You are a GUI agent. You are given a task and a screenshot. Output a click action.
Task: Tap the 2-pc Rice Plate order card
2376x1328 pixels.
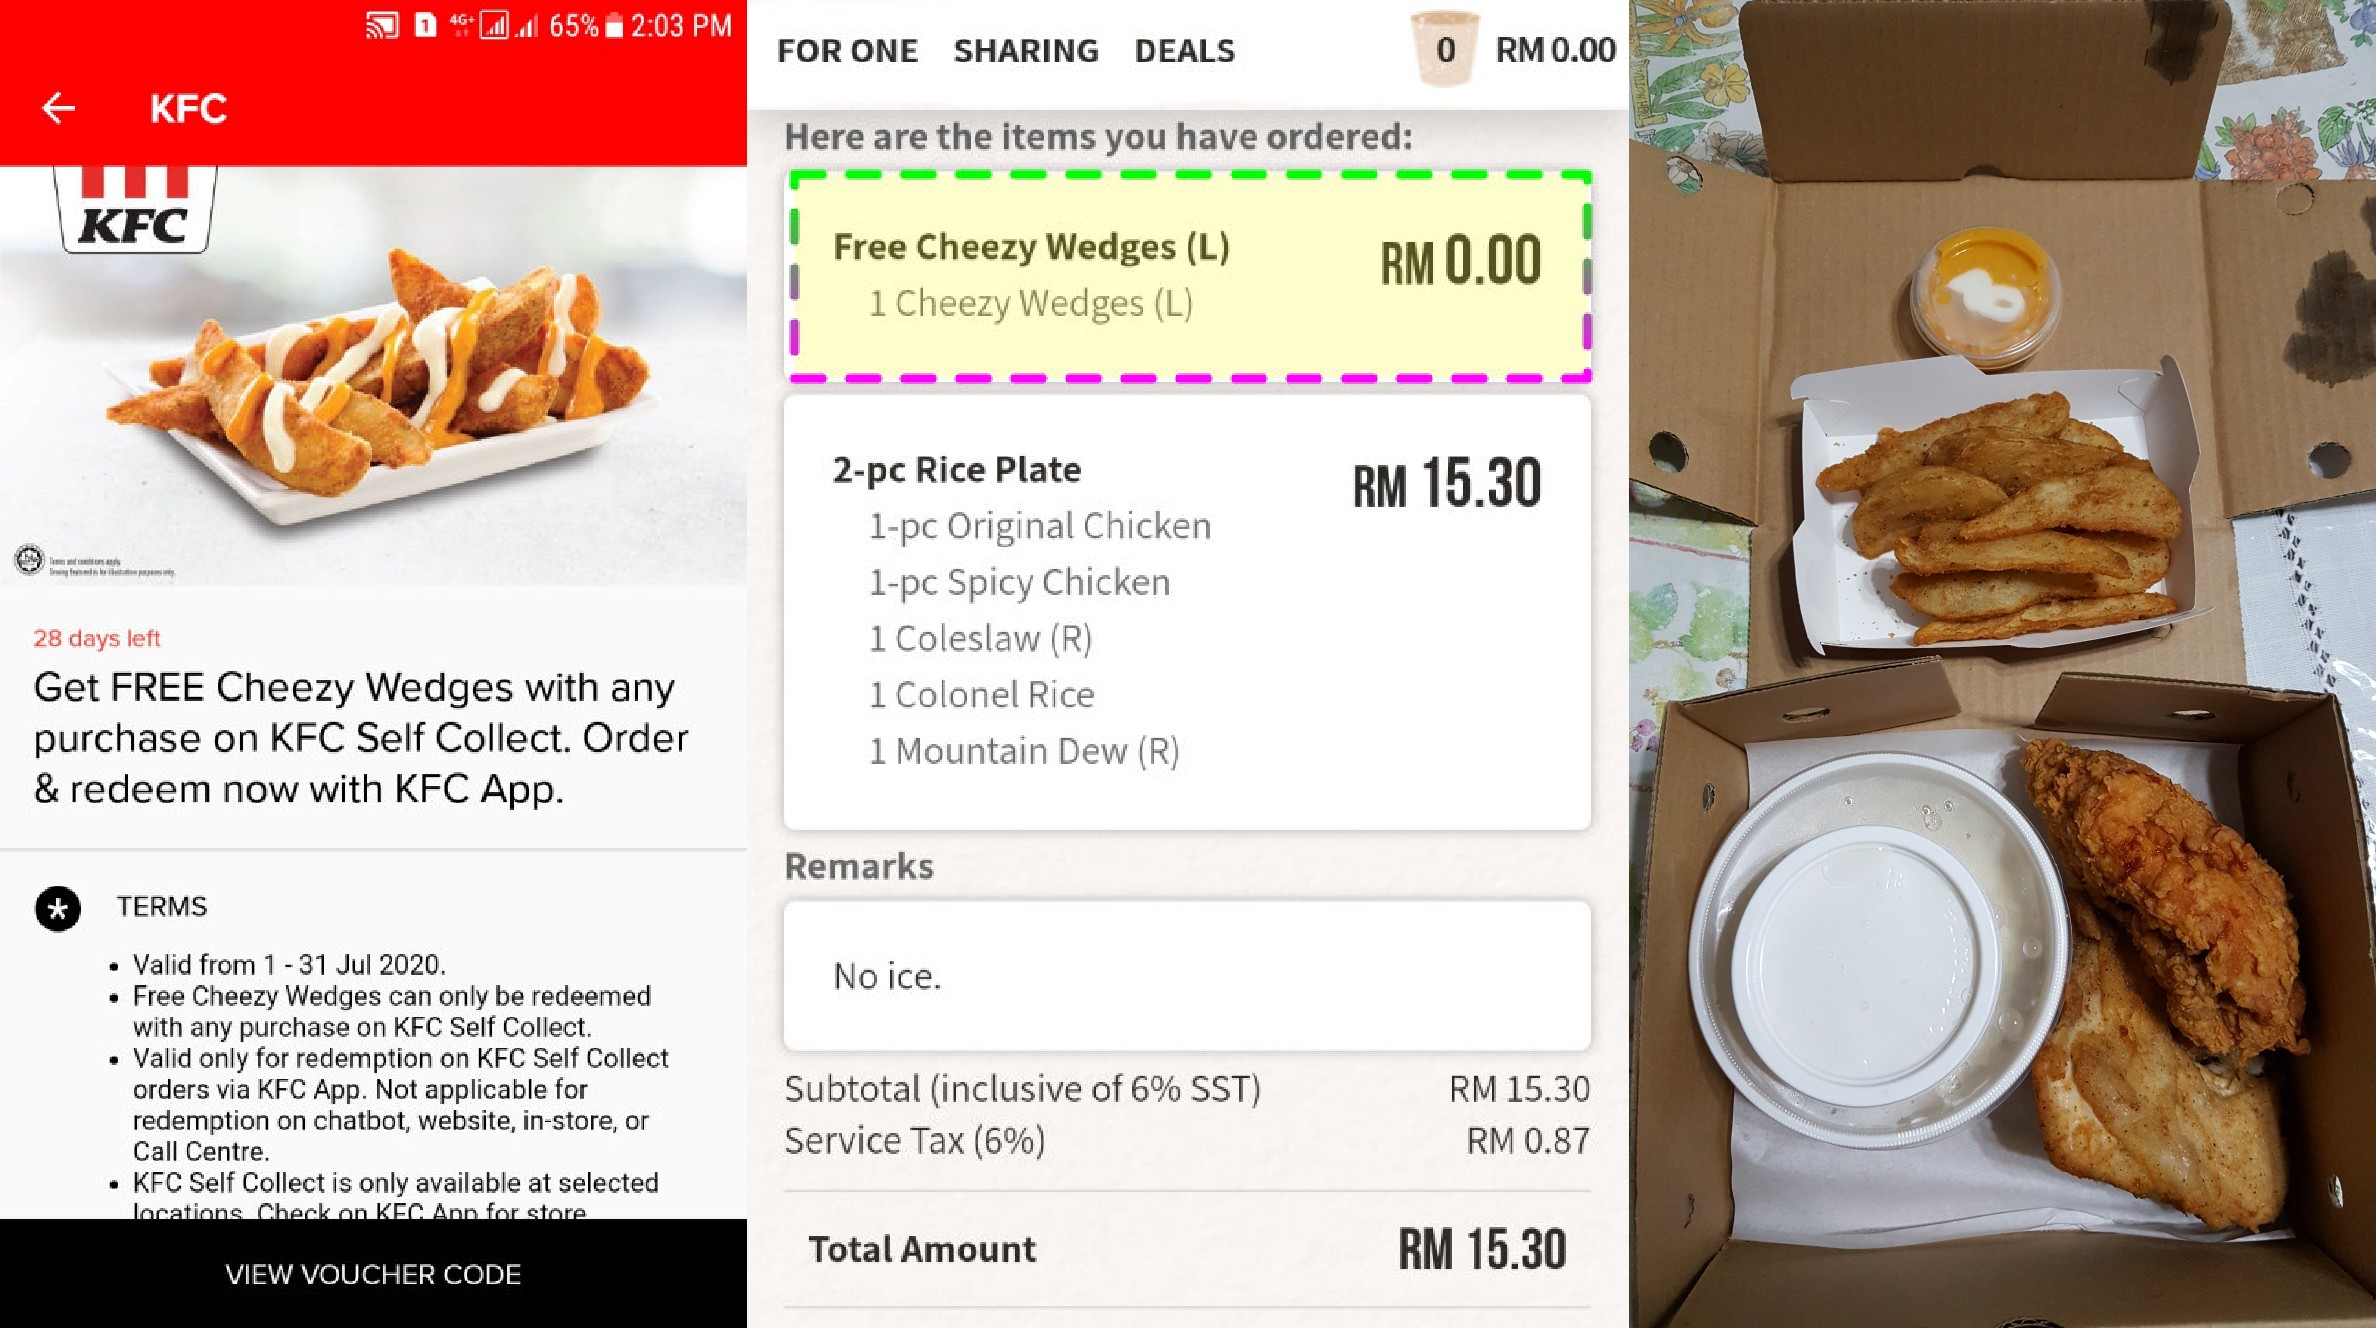1187,612
